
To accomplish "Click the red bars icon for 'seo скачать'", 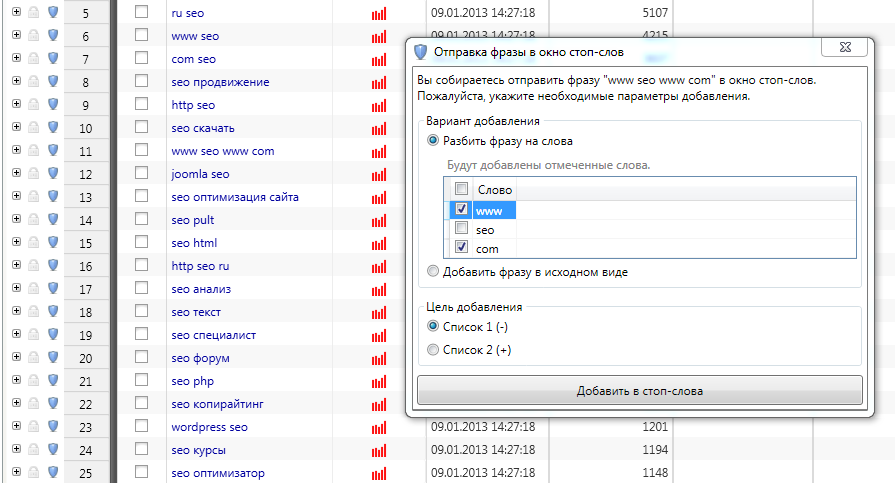I will [378, 129].
